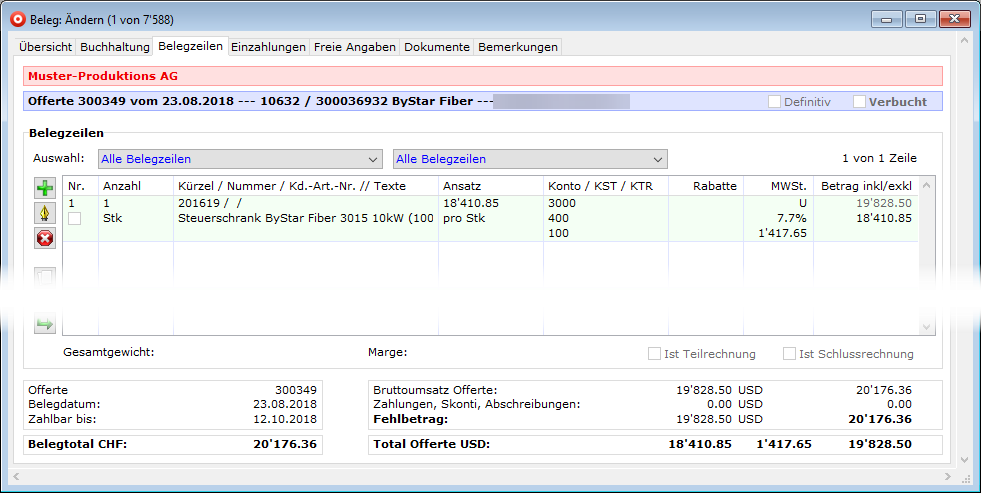Tick the checkbox in row 1
This screenshot has width=981, height=493.
(x=74, y=219)
